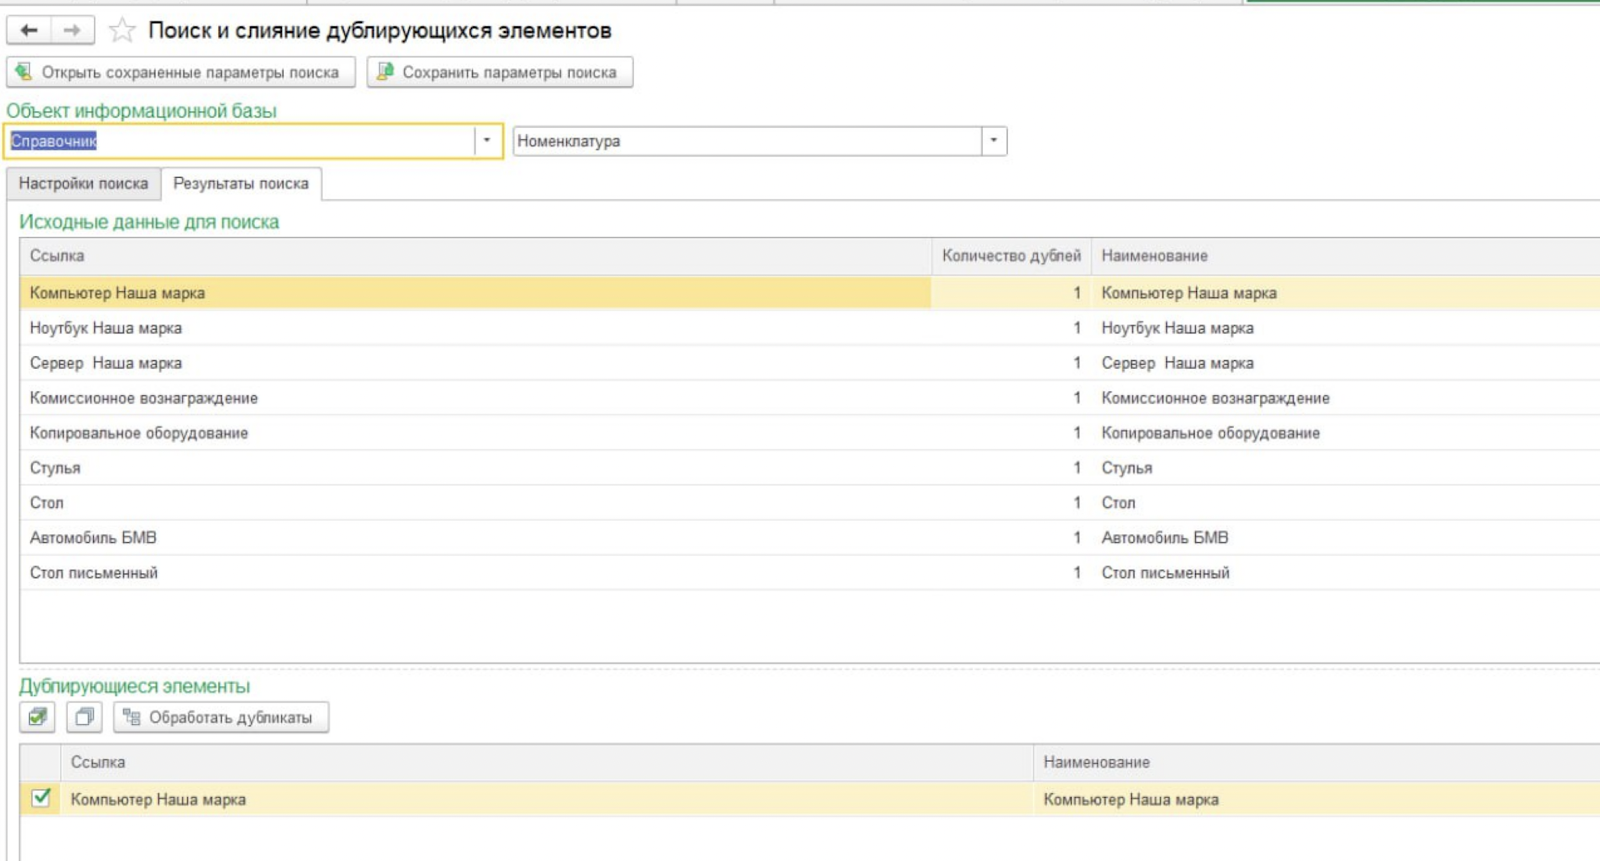Save search parameters
The height and width of the screenshot is (861, 1600).
click(x=499, y=72)
